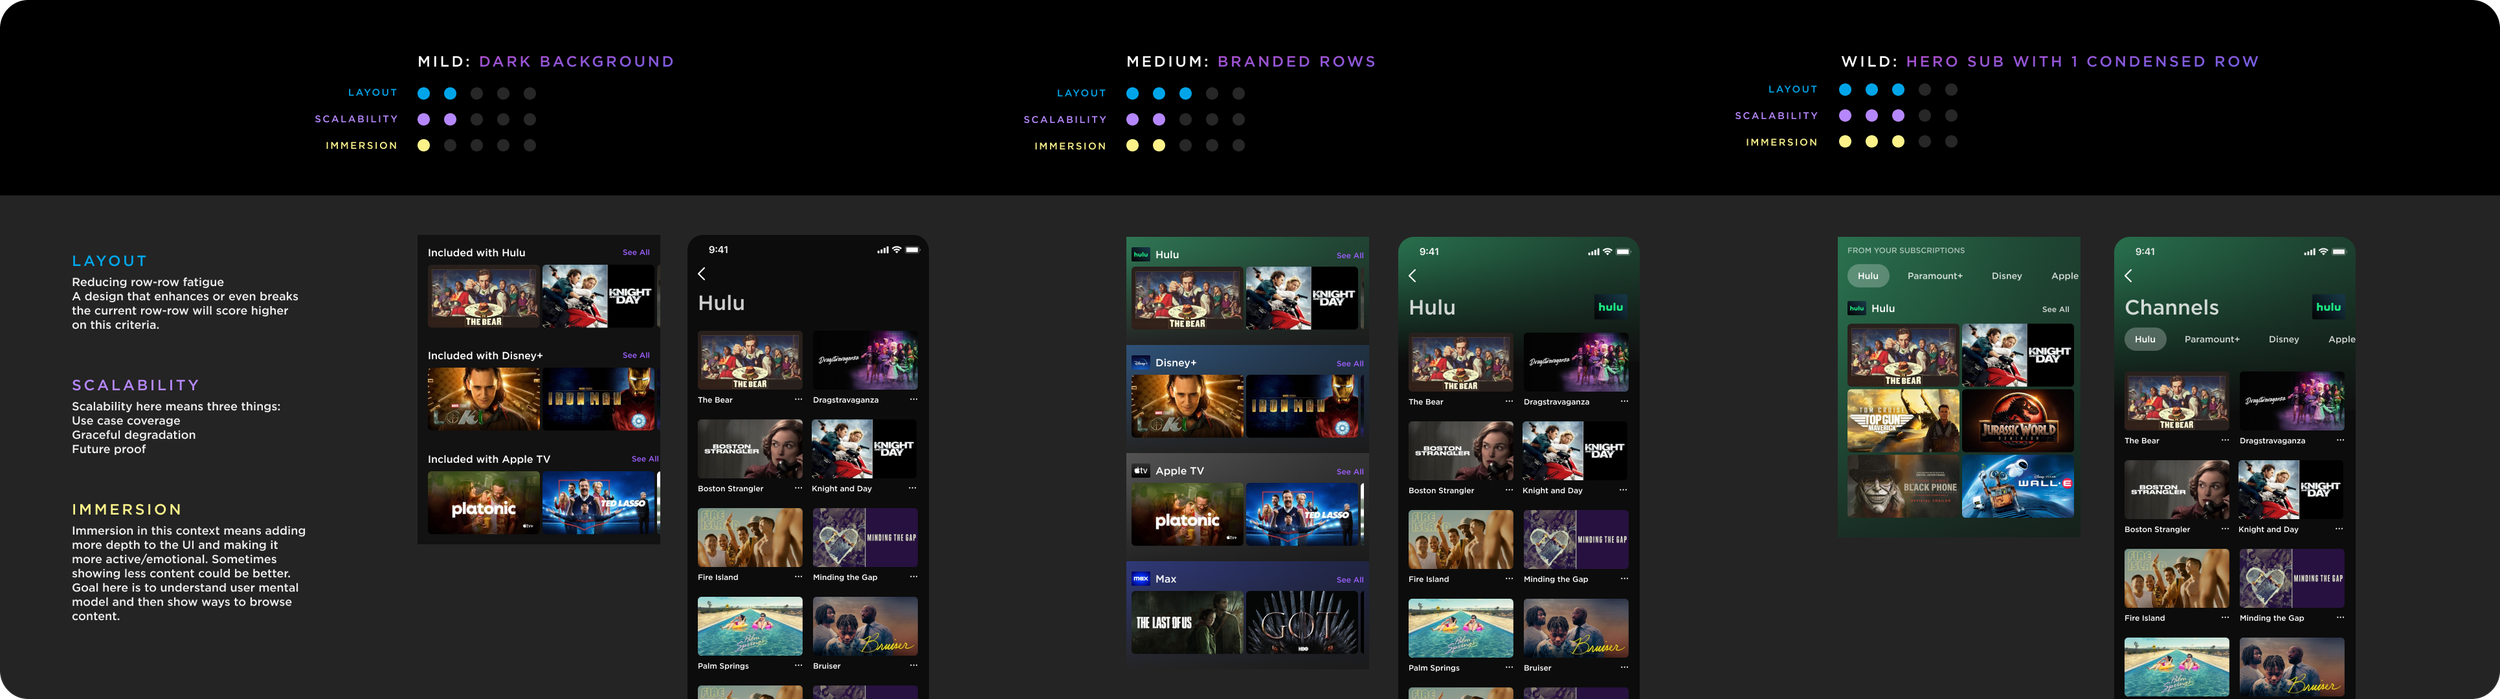
Task: Click the Max logo icon in the branded rows panel
Action: point(1141,578)
